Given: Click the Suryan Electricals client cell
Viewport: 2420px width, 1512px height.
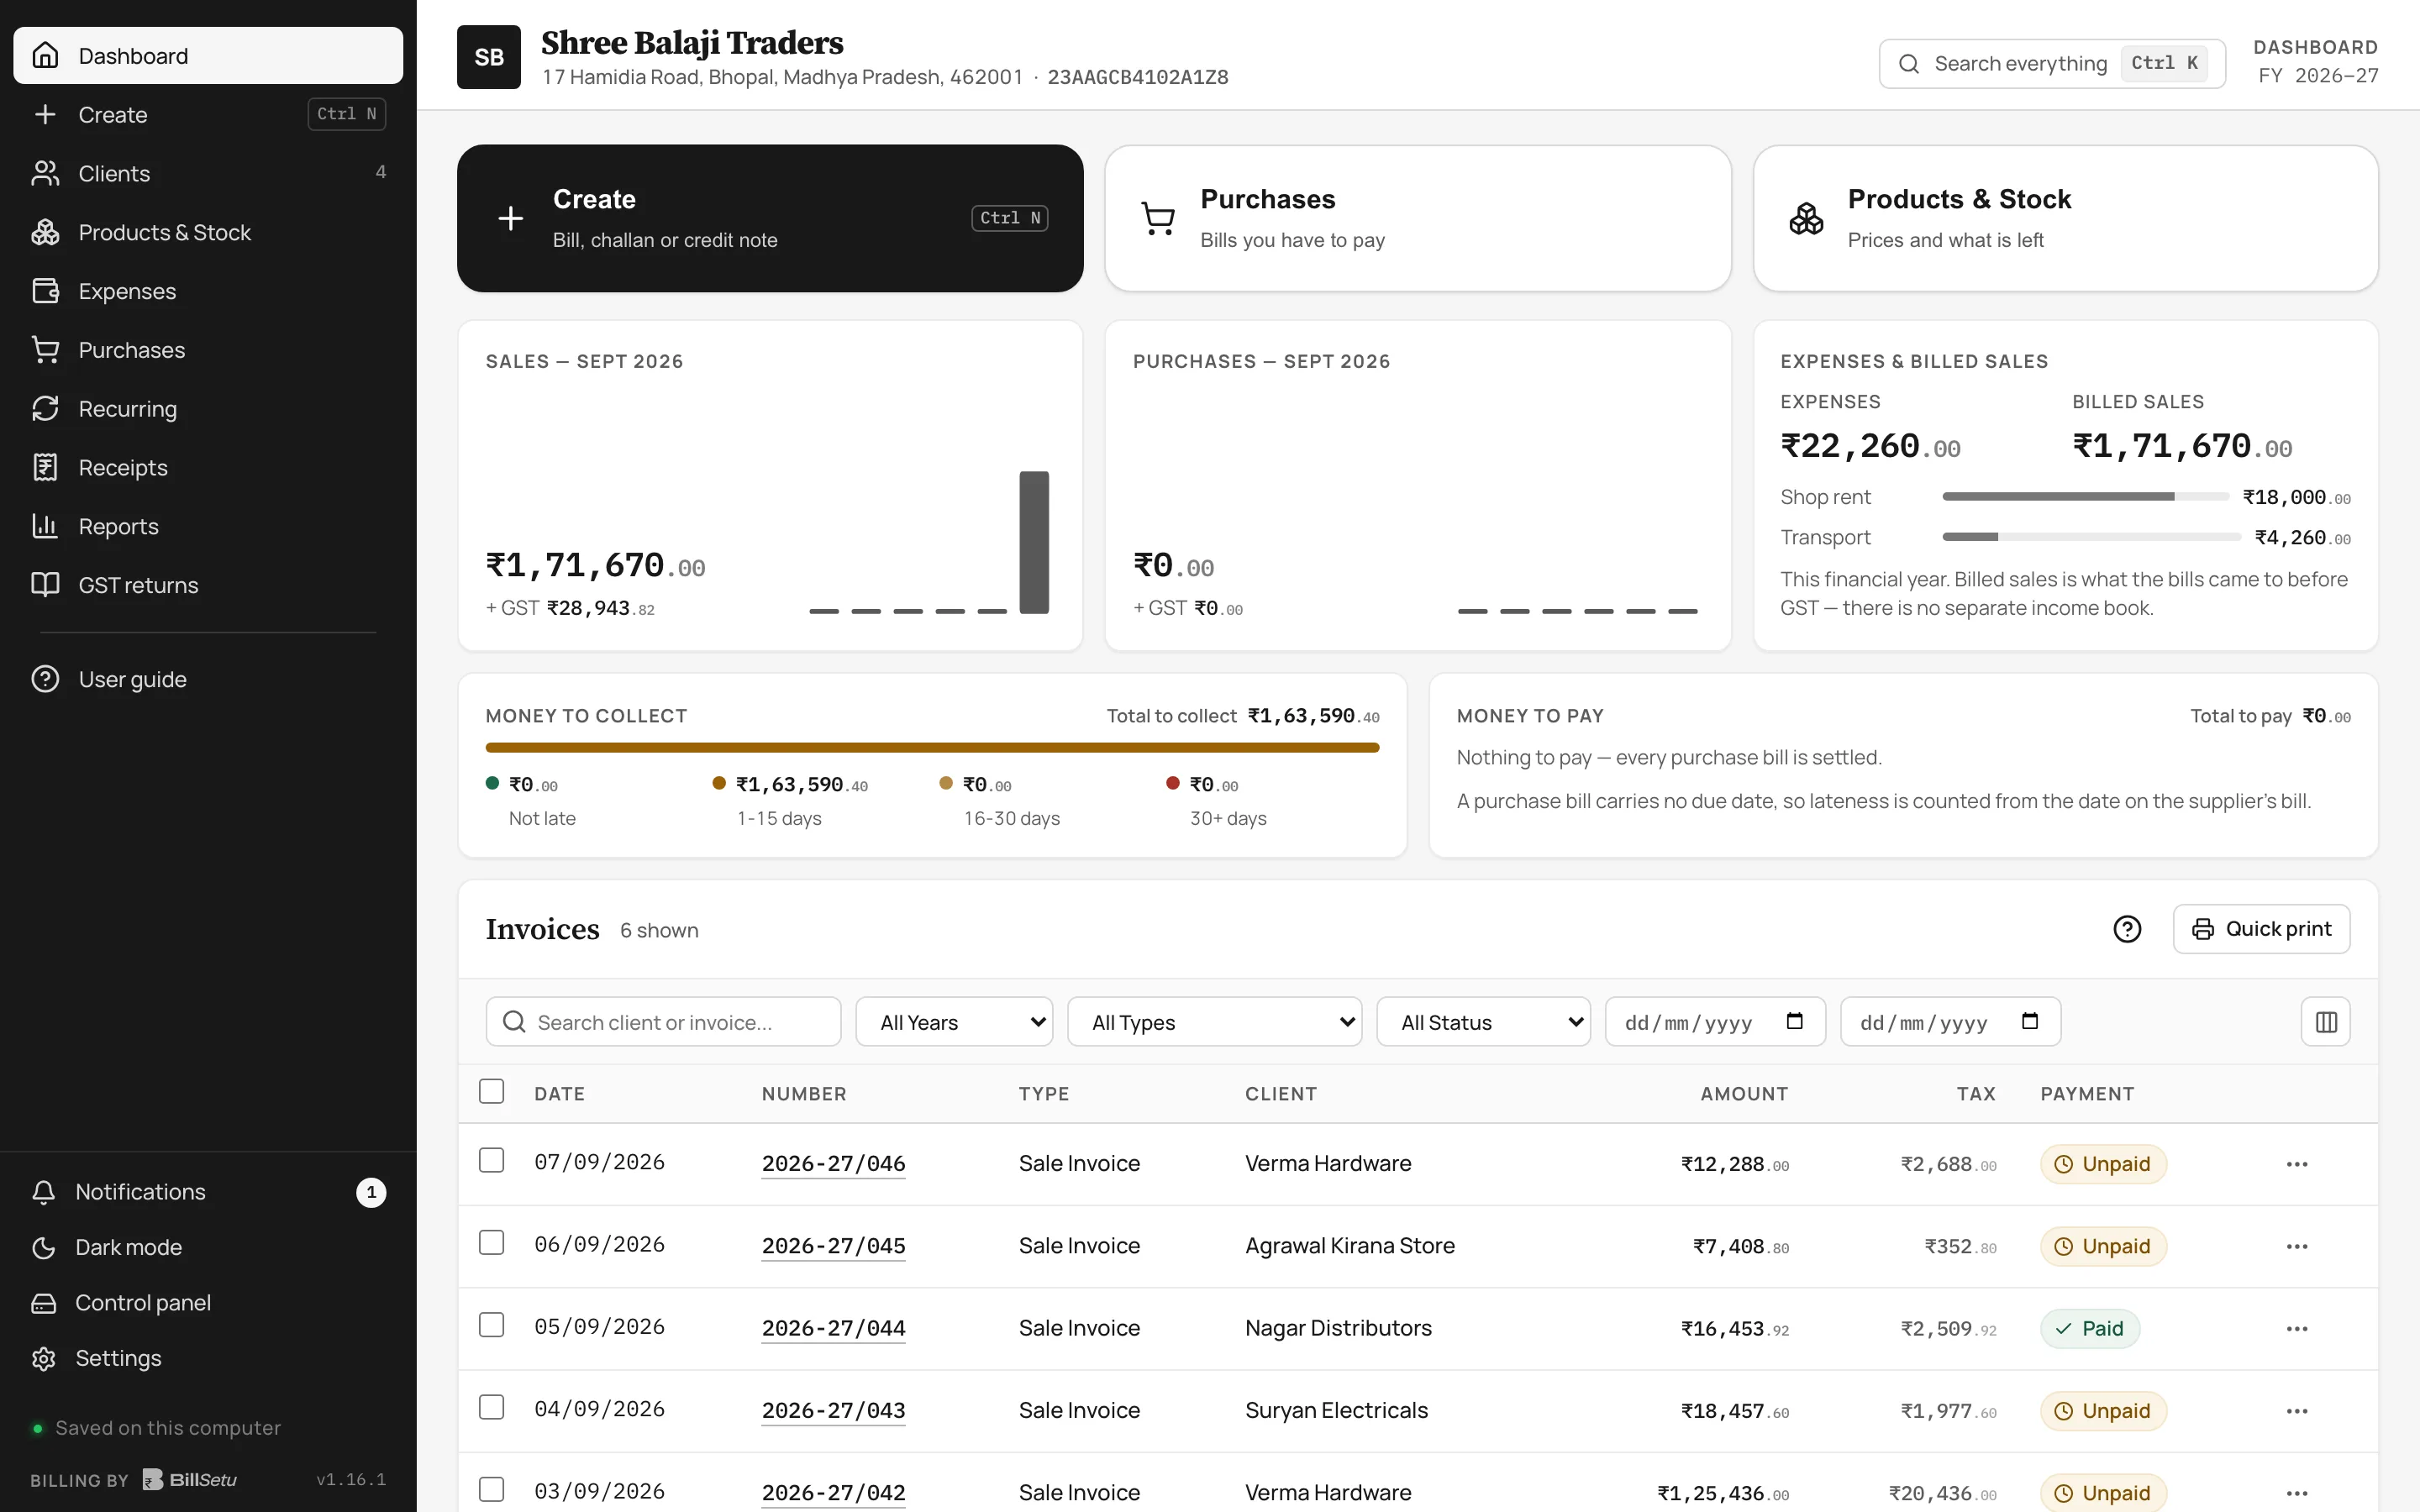Looking at the screenshot, I should coord(1336,1411).
